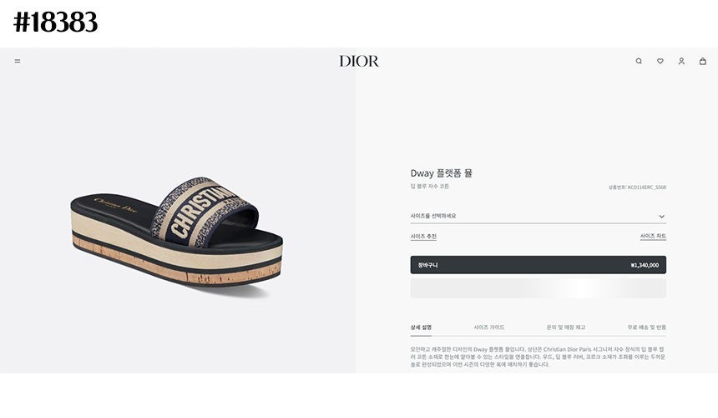Open the search magnifier icon
Viewport: 718px width, 418px height.
(639, 61)
